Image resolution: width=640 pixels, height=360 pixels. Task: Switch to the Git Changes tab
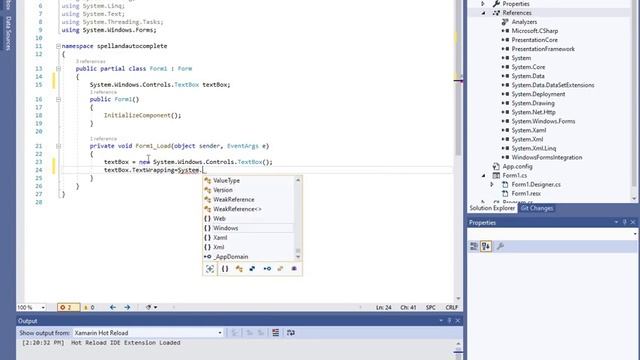coord(536,208)
